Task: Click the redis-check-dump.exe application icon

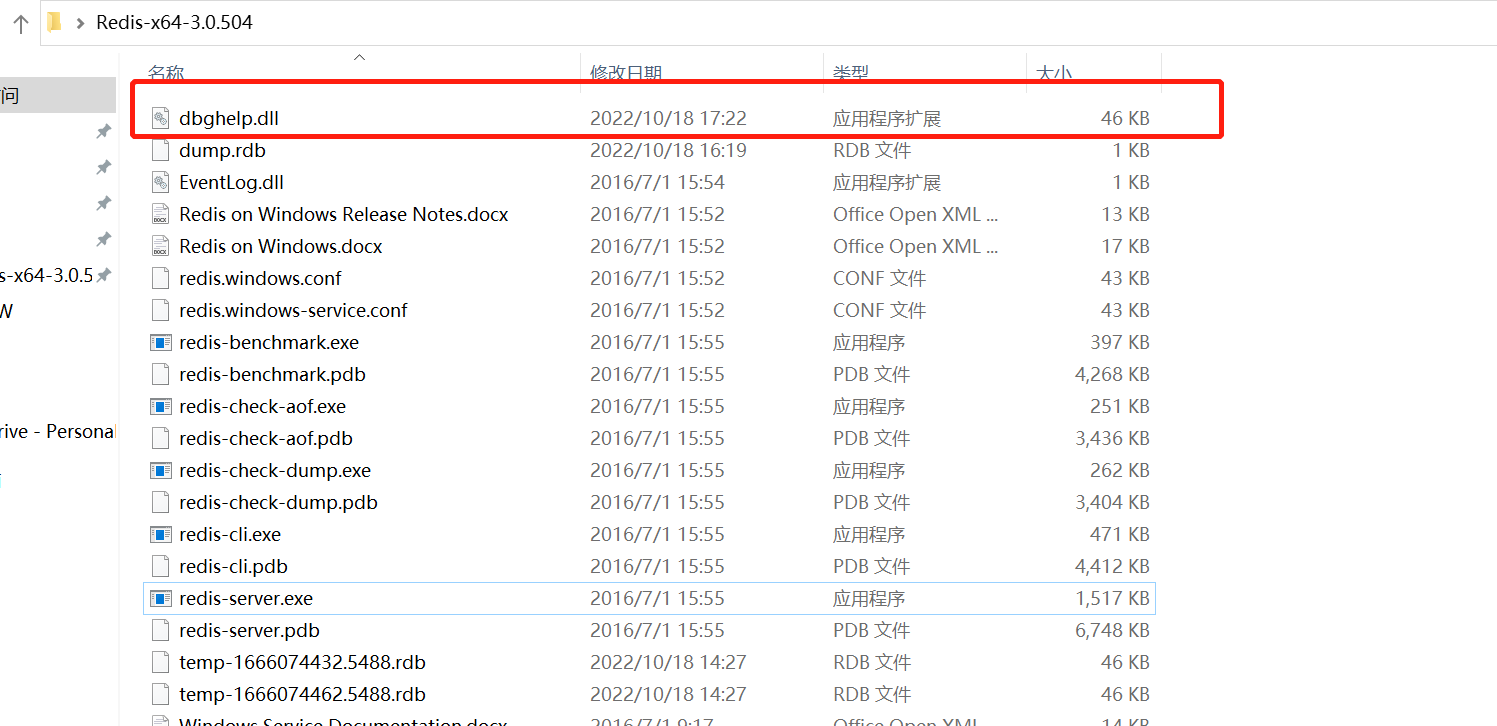Action: [160, 470]
